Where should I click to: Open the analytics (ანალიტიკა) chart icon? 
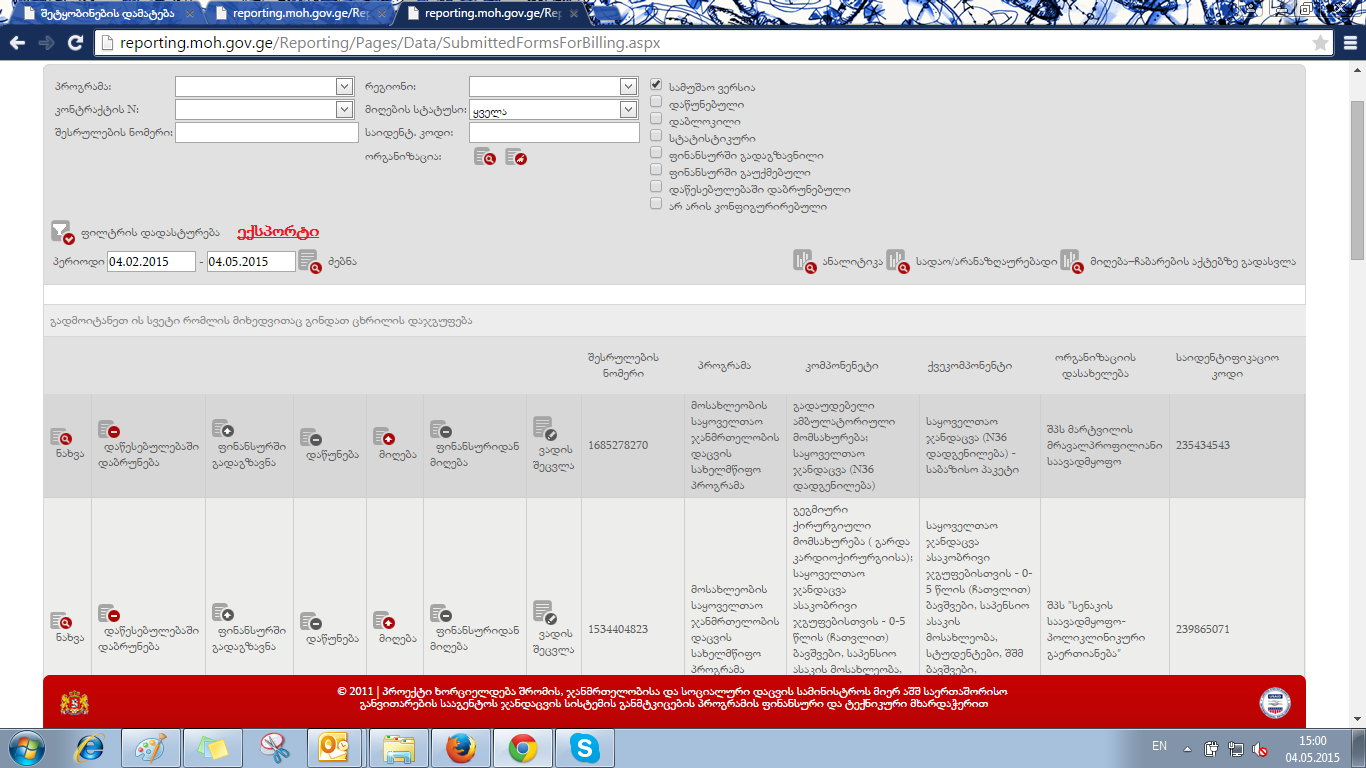coord(804,261)
